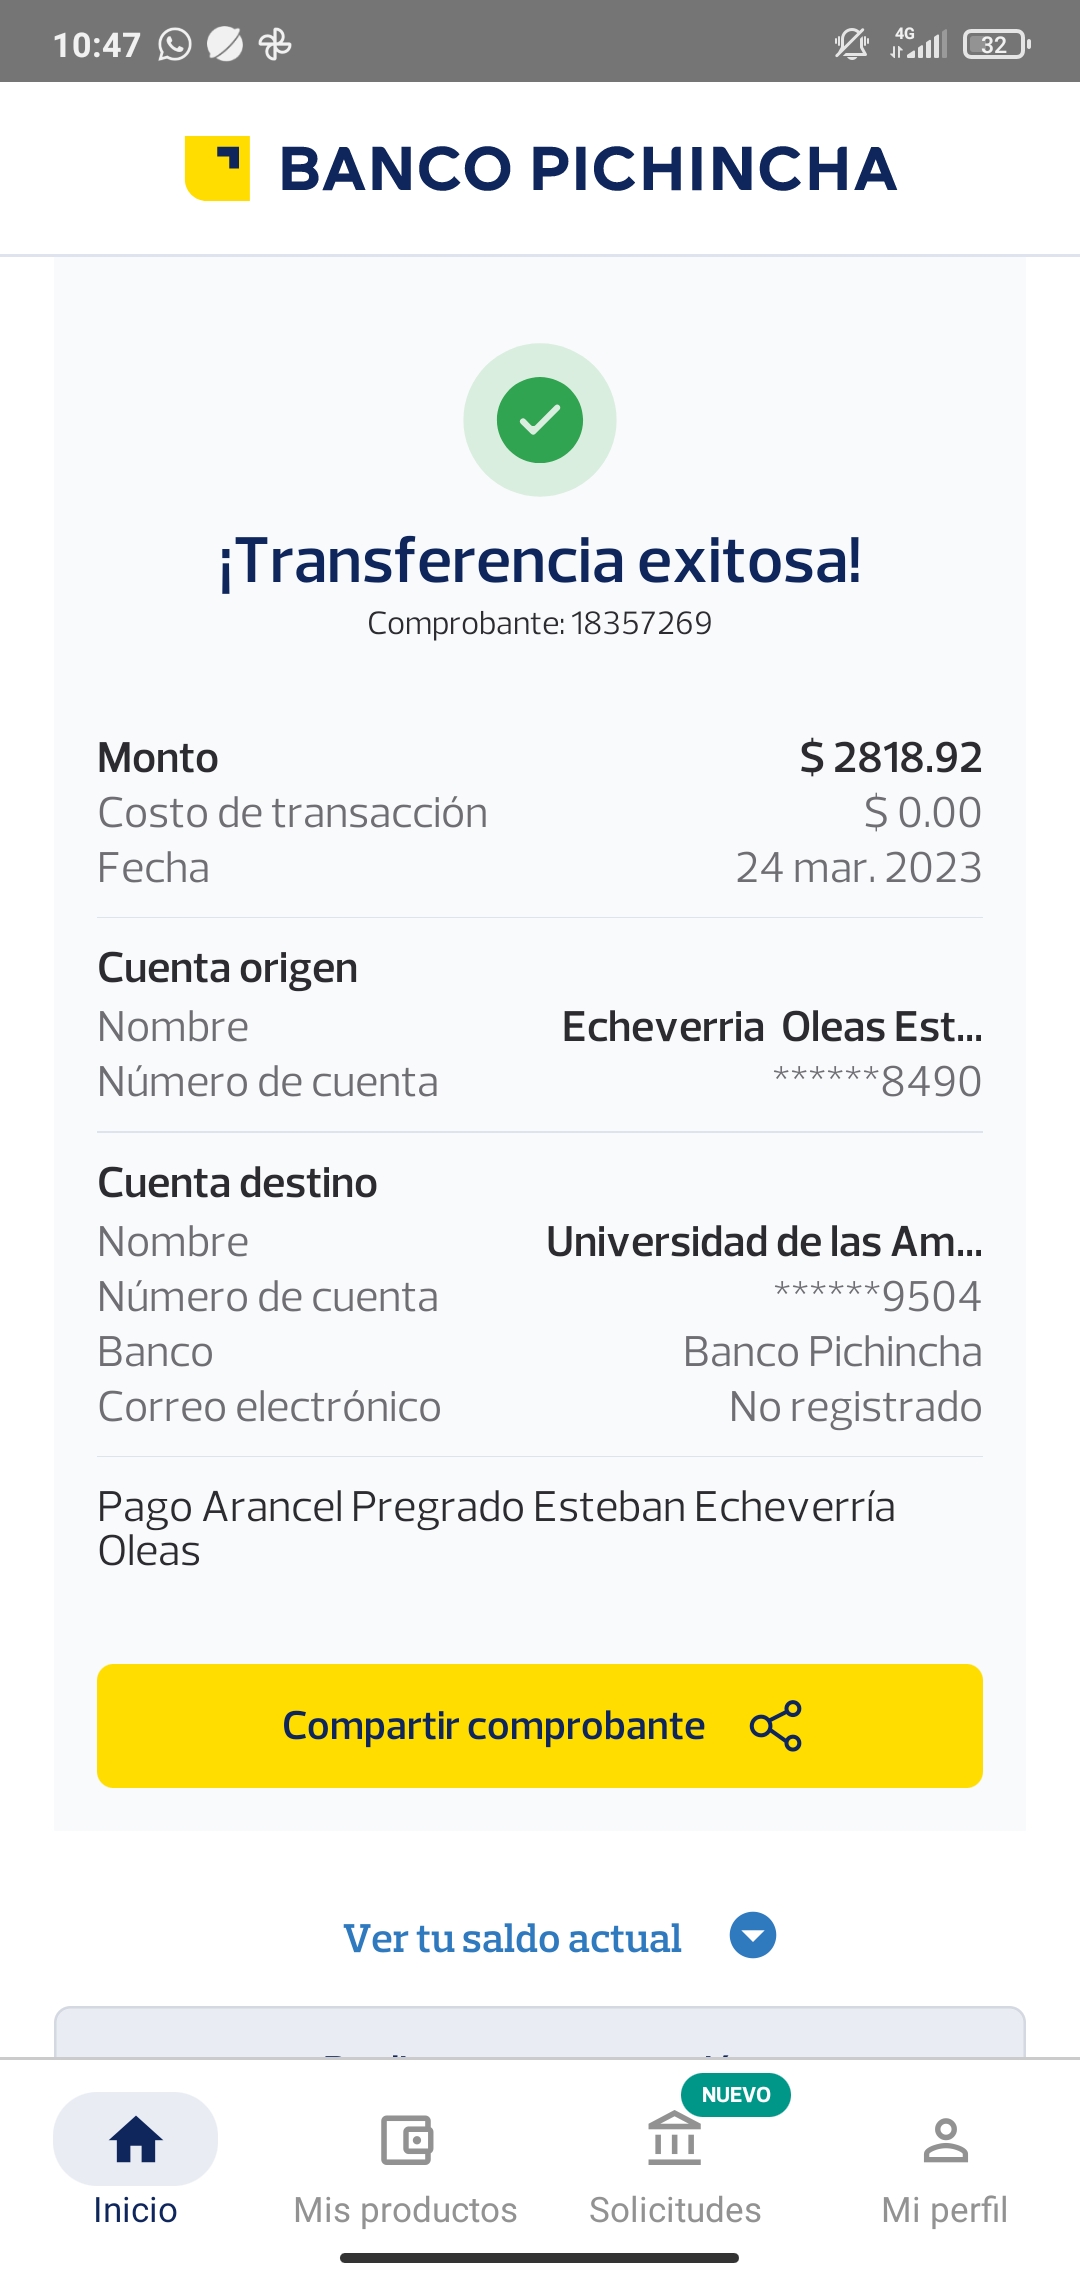
Task: Switch to Inicio tab
Action: [135, 2210]
